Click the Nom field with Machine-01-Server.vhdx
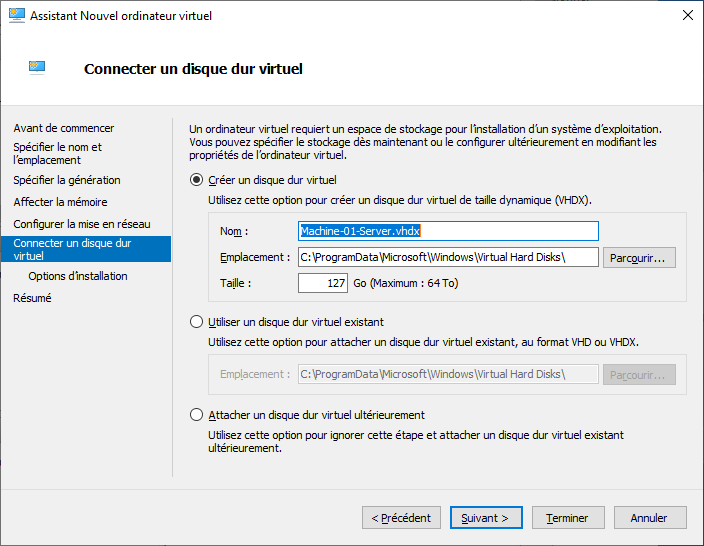This screenshot has height=546, width=704. (x=448, y=231)
